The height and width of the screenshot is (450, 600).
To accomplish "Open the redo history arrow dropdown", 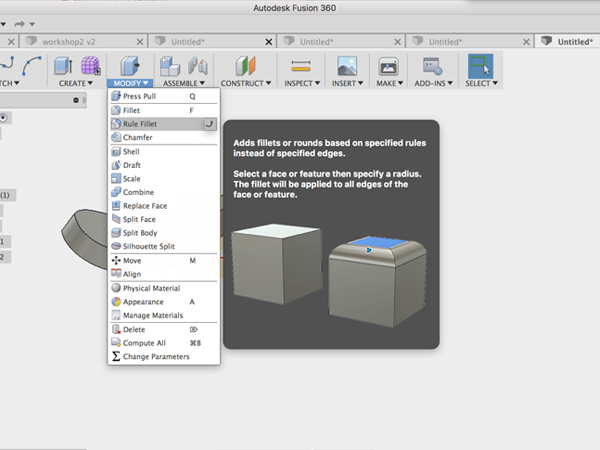I will point(32,24).
